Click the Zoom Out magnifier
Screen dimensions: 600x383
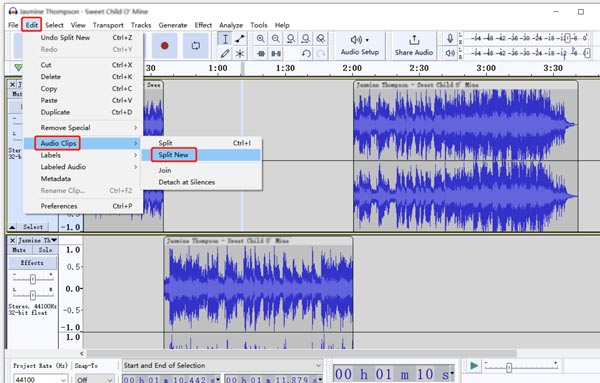(x=276, y=39)
